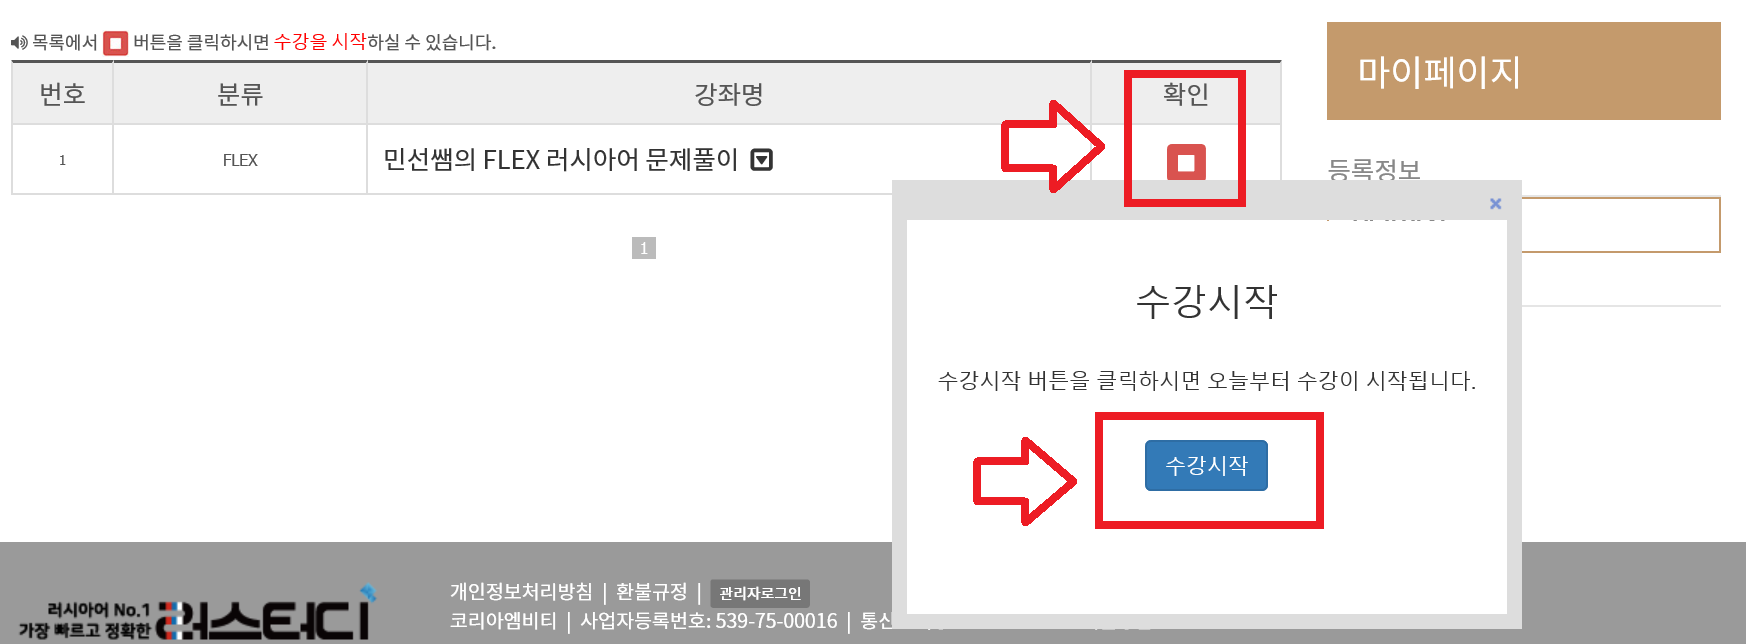Select the 등록정보 menu item

click(x=1374, y=169)
